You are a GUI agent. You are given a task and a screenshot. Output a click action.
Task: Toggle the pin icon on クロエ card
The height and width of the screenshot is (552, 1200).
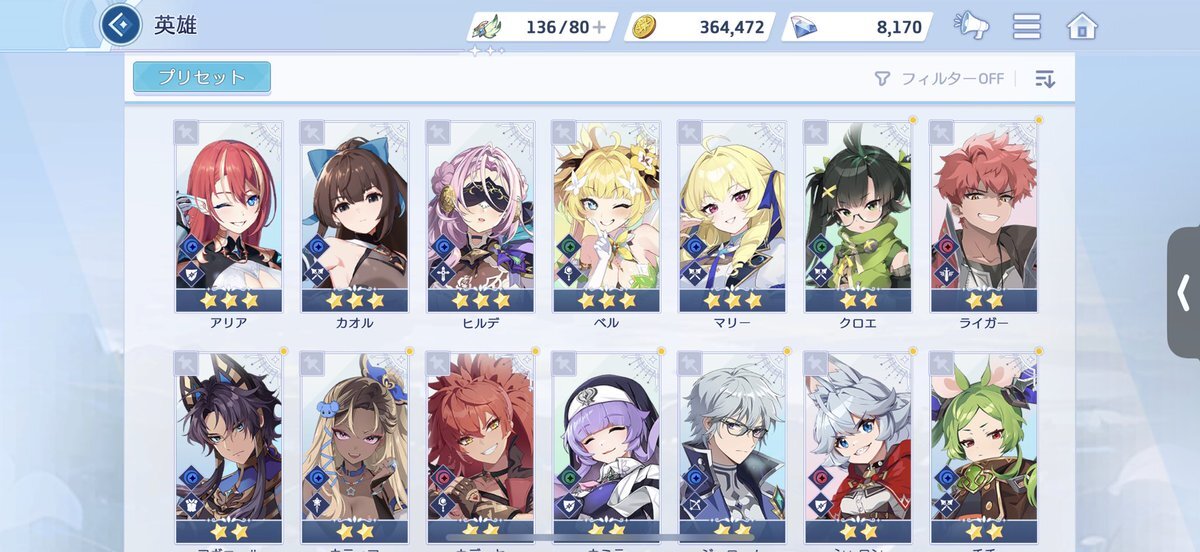[816, 133]
